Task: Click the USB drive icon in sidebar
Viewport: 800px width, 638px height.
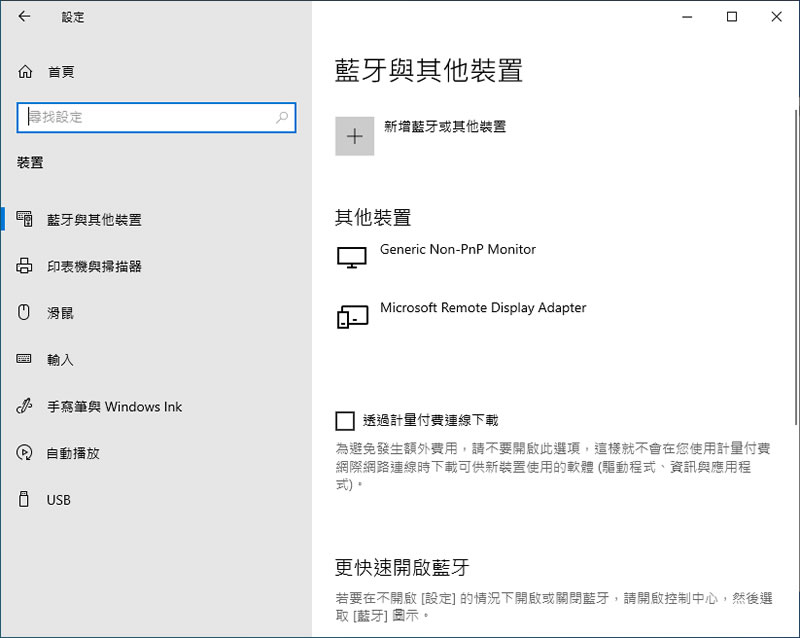Action: 23,499
